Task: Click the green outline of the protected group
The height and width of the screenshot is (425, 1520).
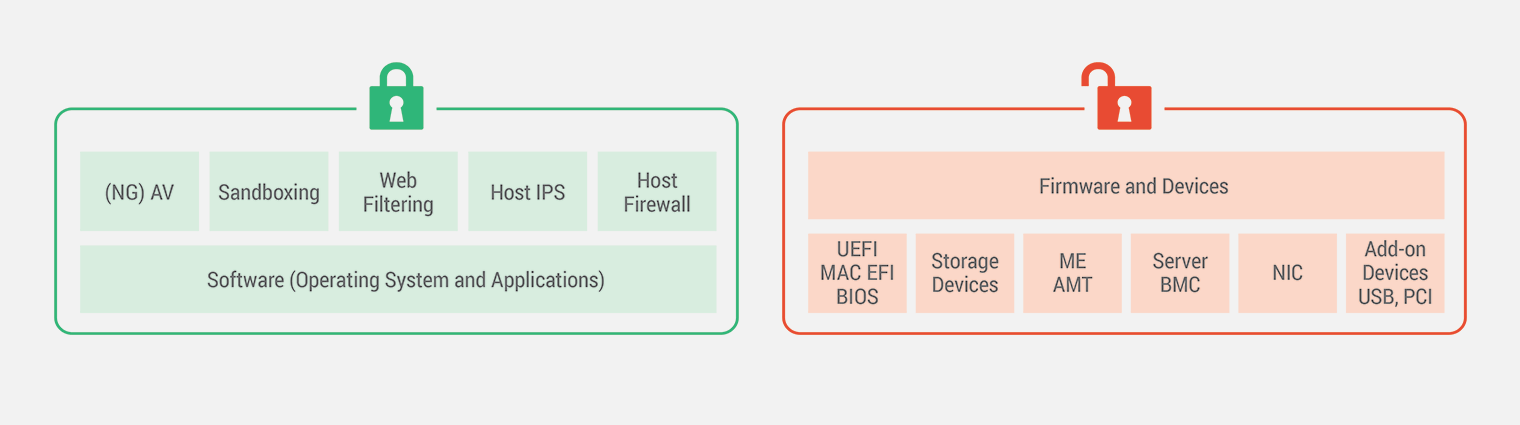Action: (56, 220)
